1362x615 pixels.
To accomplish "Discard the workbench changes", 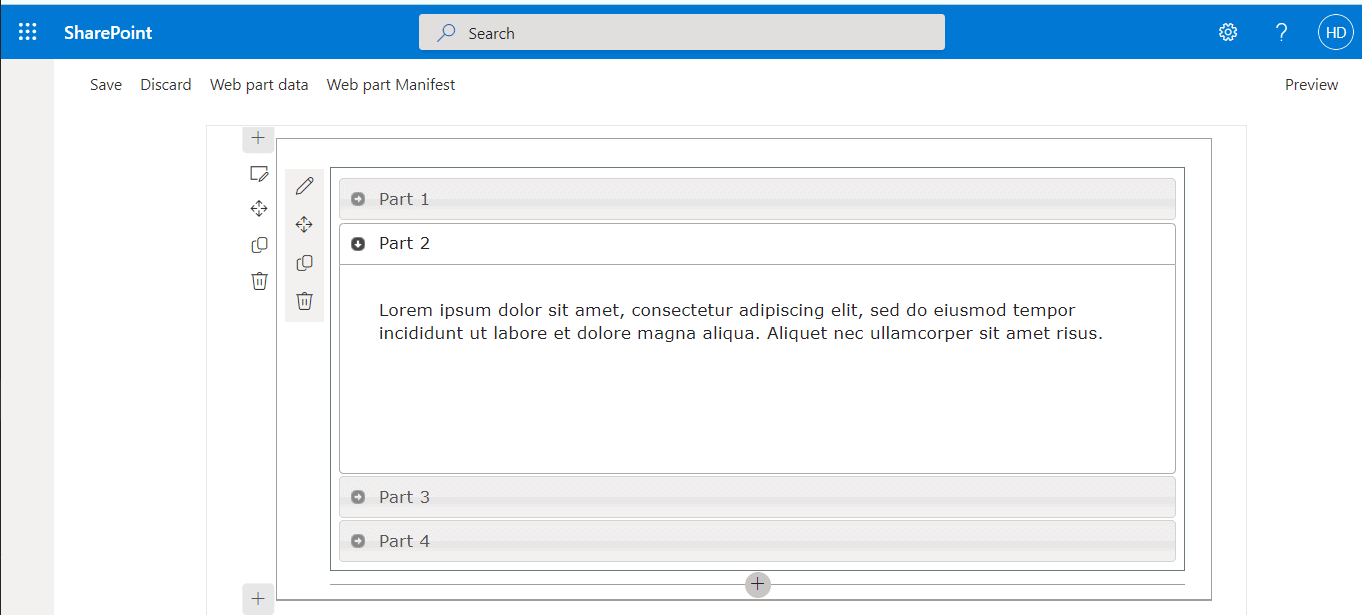I will (x=166, y=84).
